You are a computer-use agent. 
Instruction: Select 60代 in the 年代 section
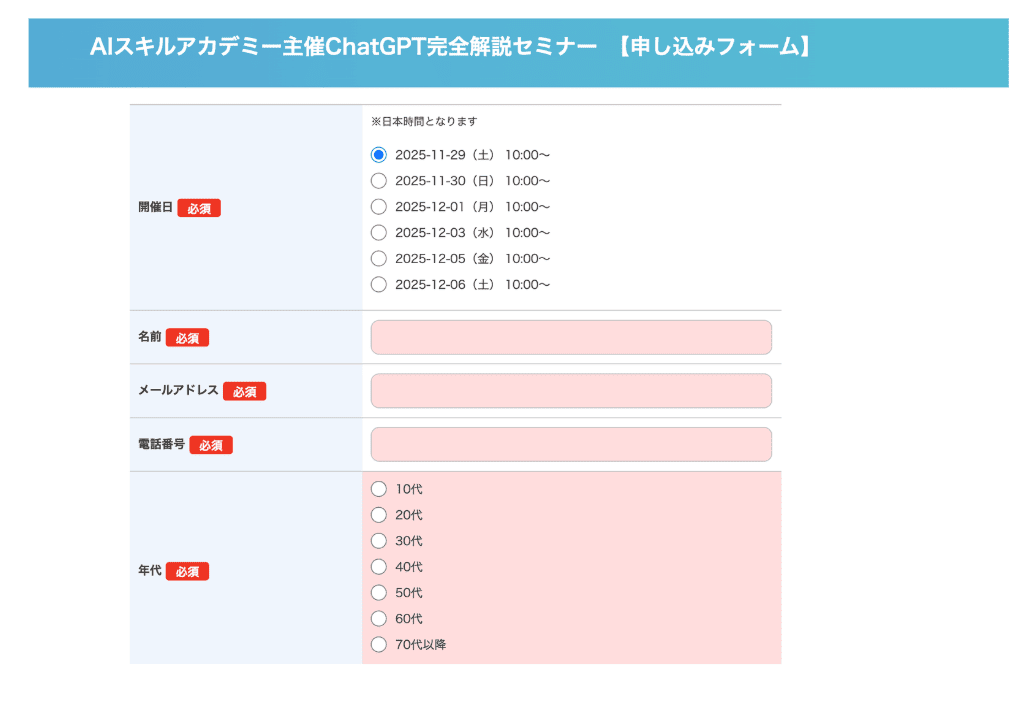point(379,619)
